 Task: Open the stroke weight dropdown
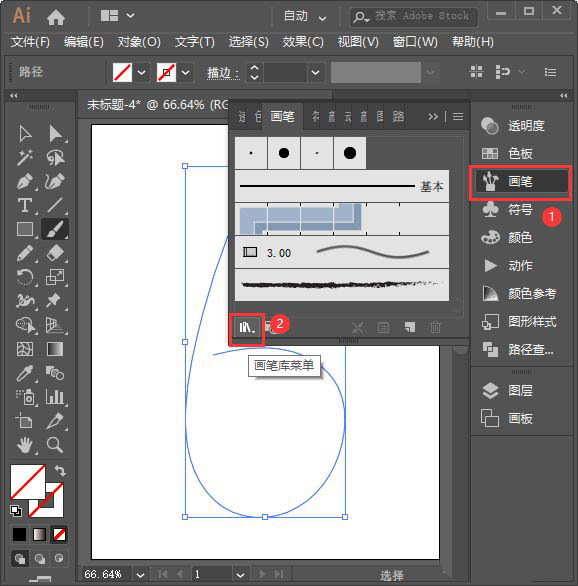(x=316, y=72)
